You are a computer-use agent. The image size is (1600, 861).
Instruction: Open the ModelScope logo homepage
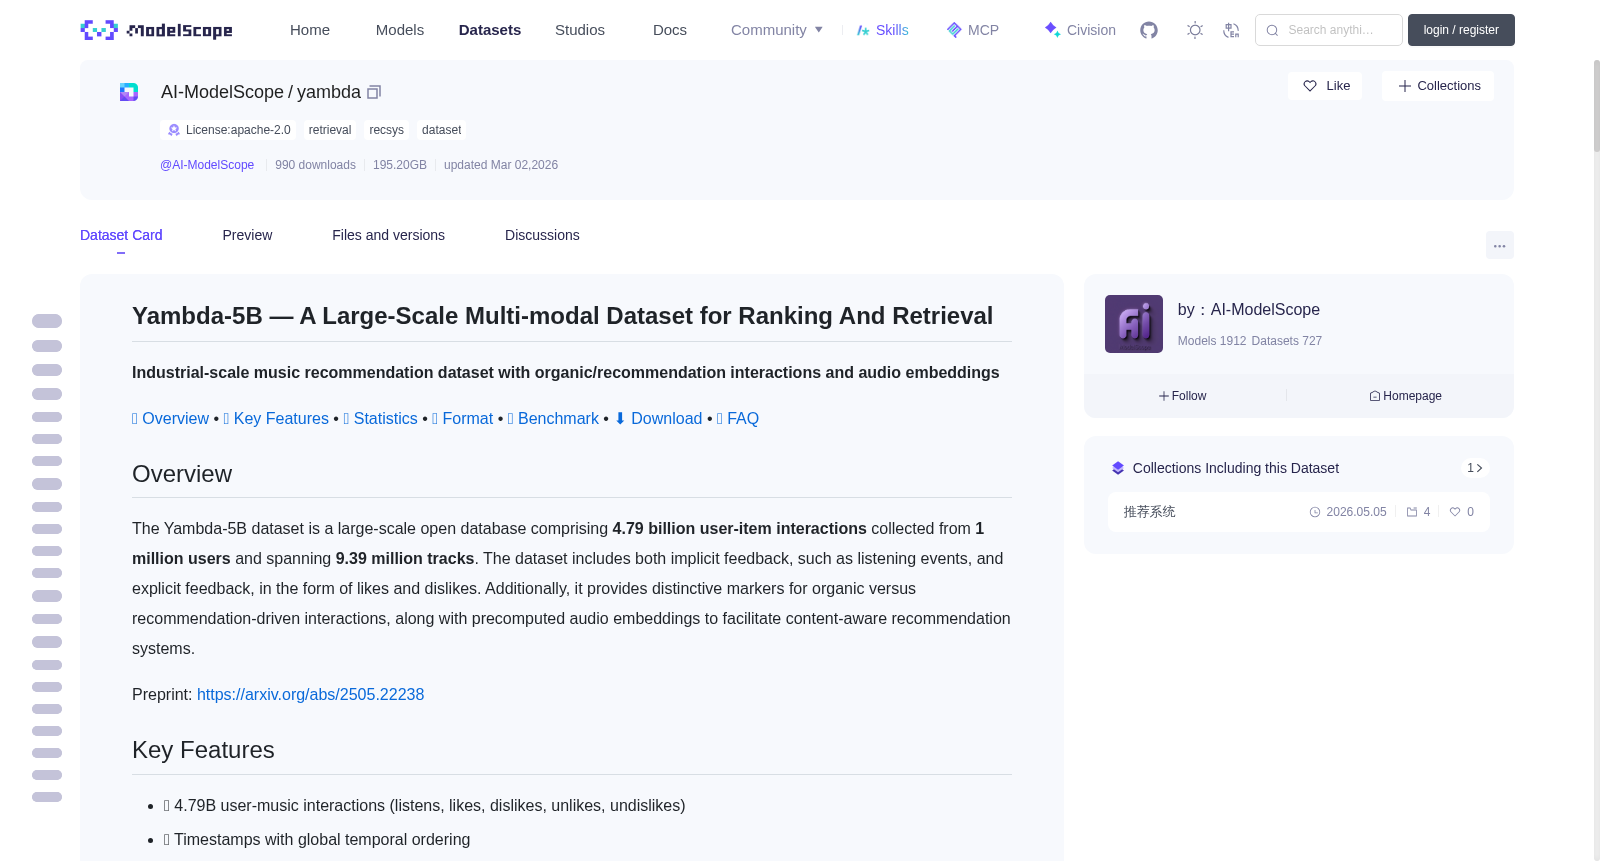pyautogui.click(x=156, y=30)
